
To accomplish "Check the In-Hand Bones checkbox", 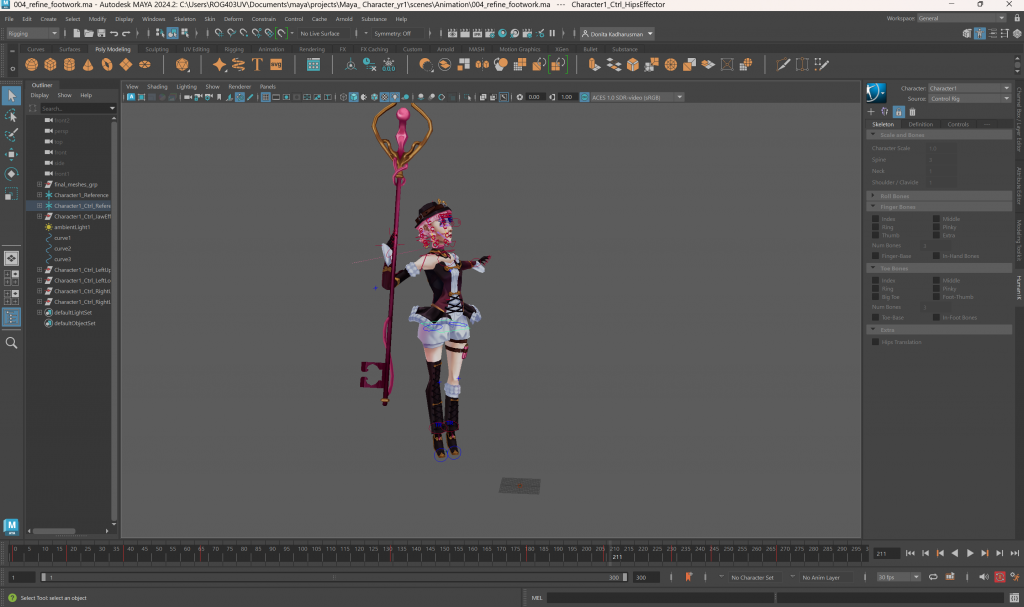I will pos(936,256).
